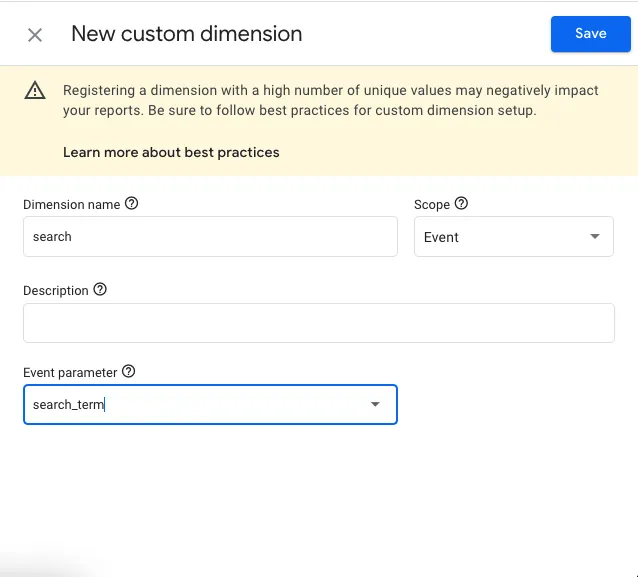638x577 pixels.
Task: Click the warning triangle icon
Action: [35, 91]
